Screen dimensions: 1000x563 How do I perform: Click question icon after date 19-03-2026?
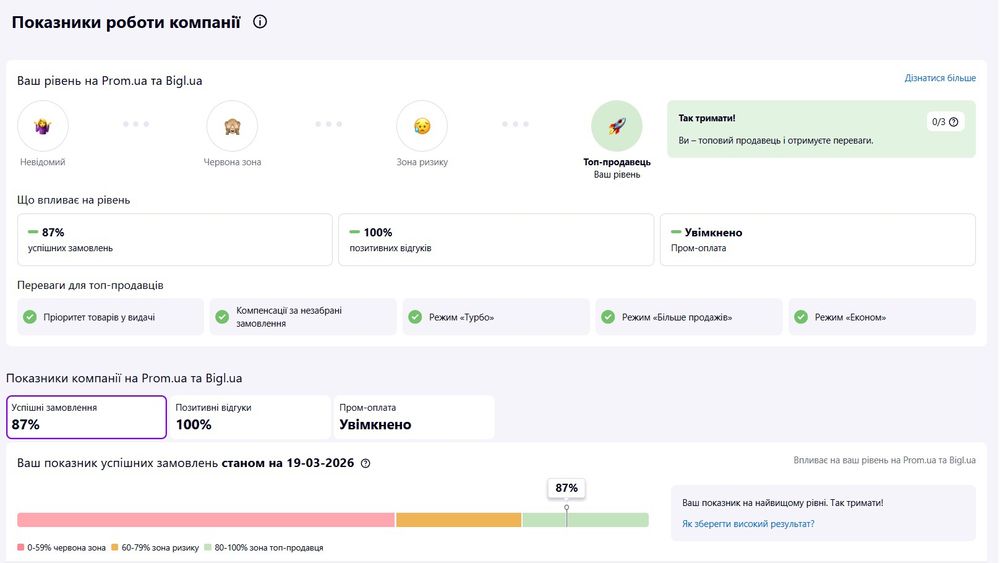click(366, 464)
